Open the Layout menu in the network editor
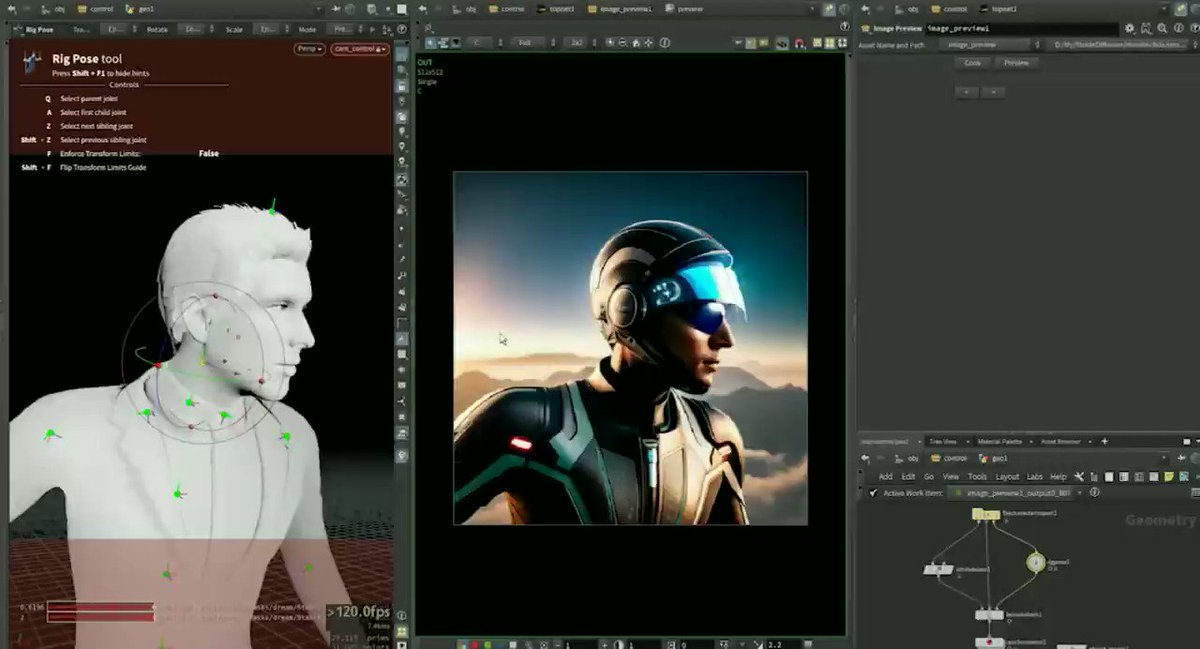 pos(1008,477)
